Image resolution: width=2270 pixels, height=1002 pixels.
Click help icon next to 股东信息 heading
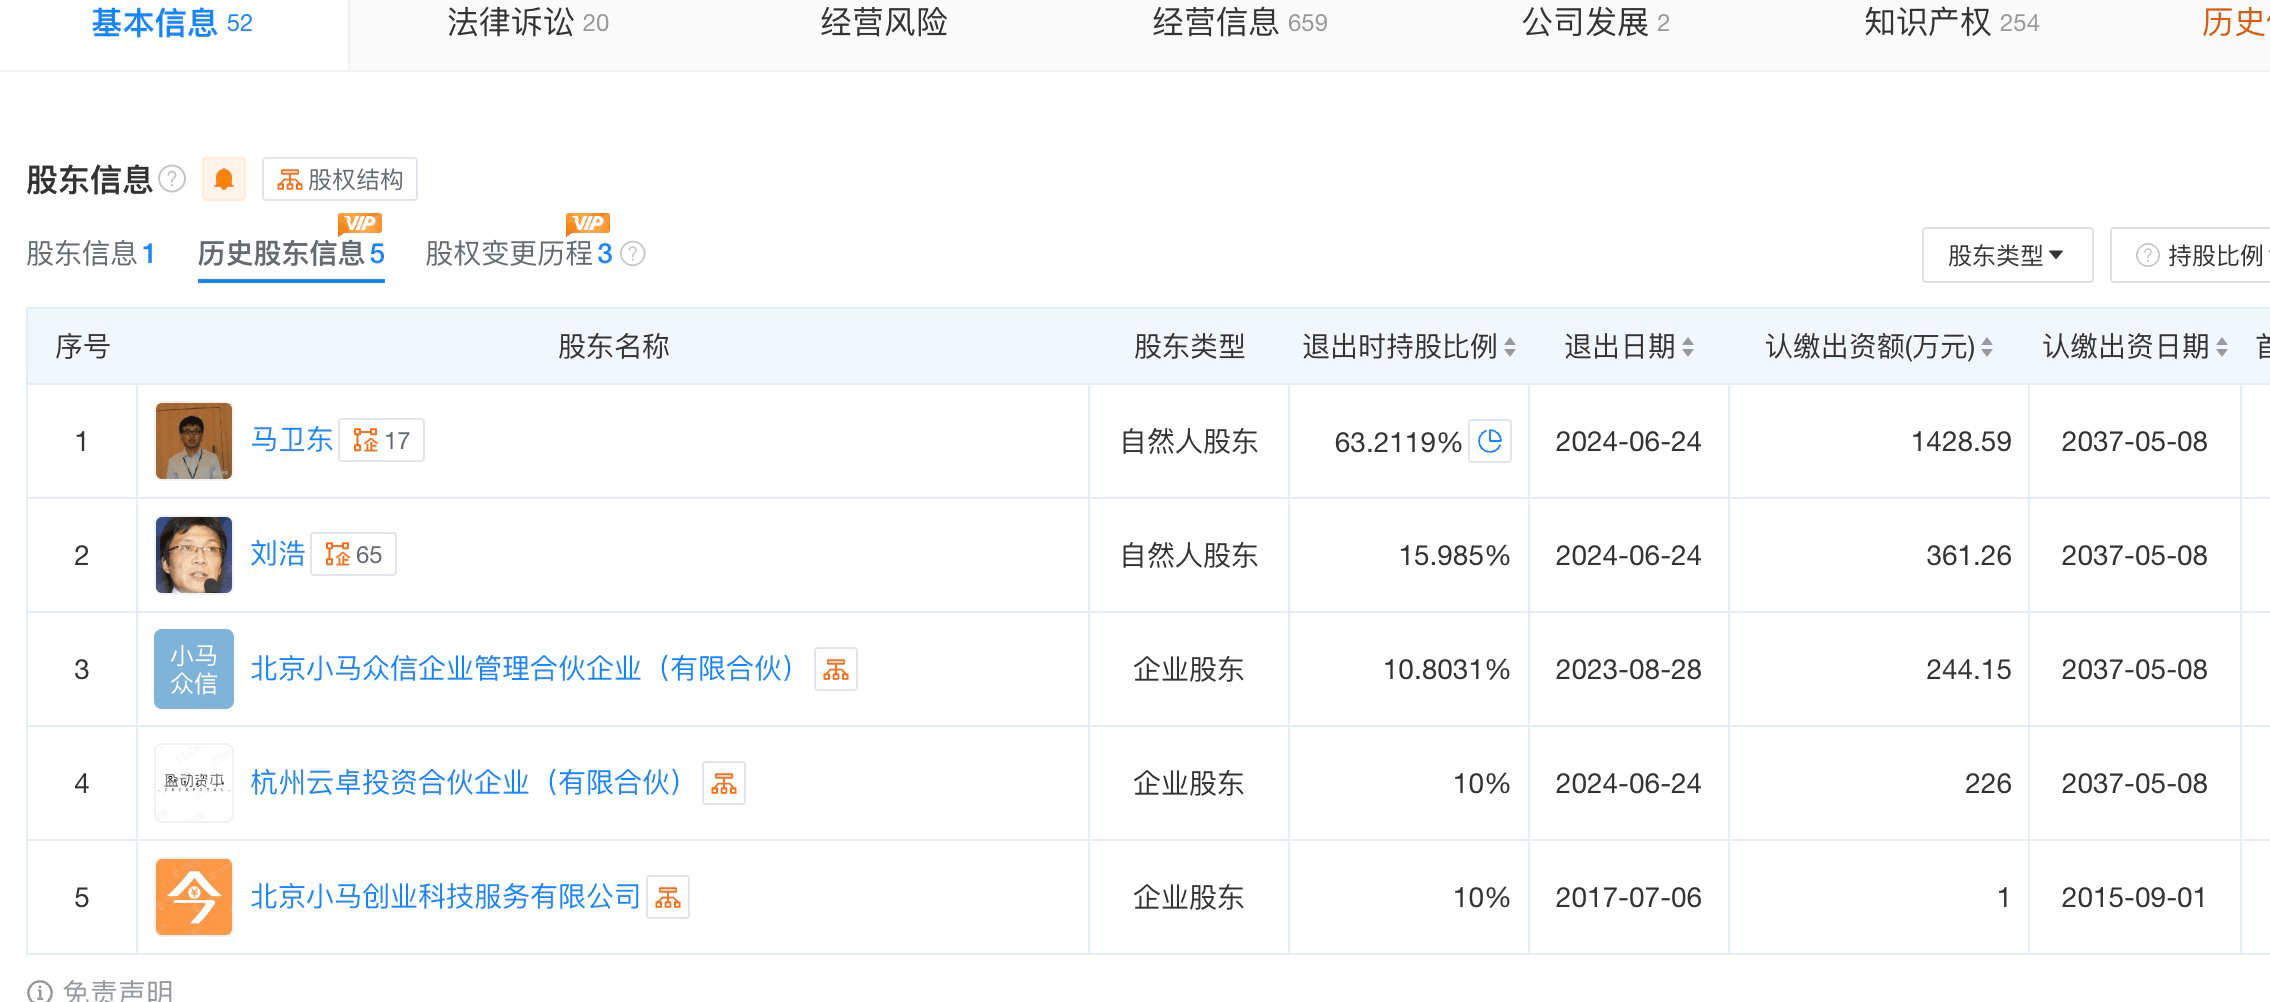173,179
